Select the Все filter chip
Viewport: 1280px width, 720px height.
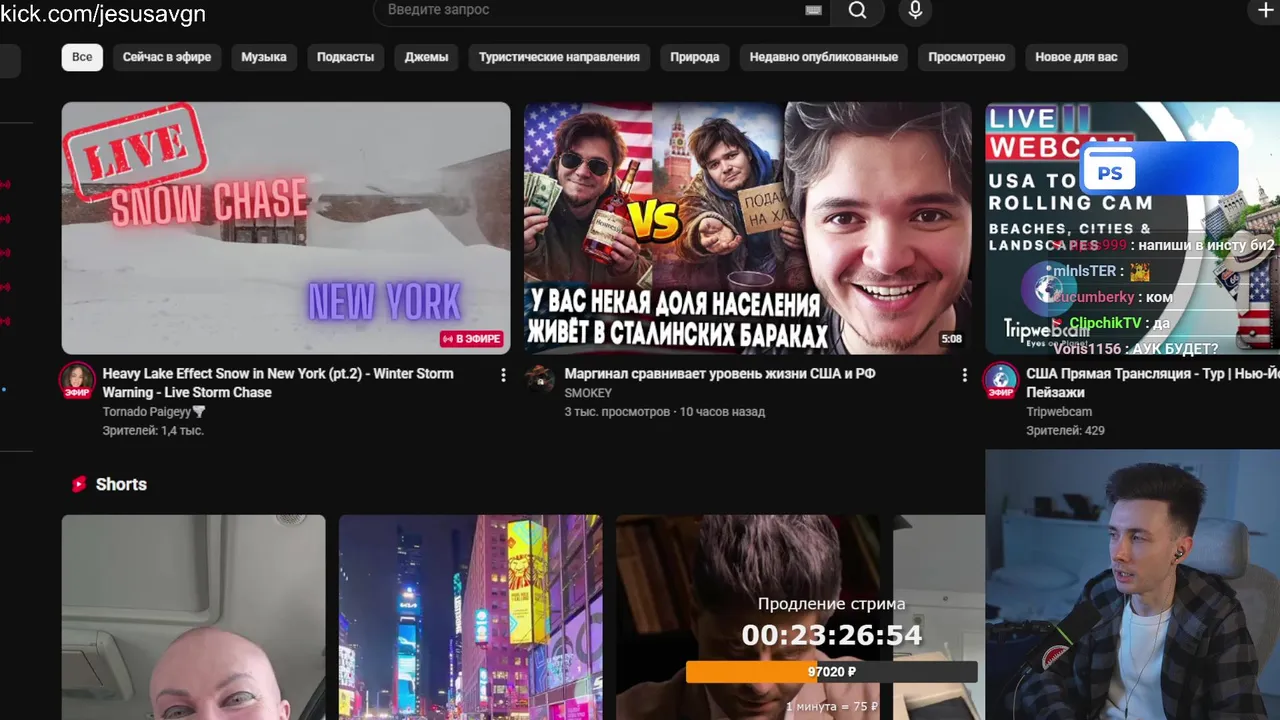tap(82, 57)
